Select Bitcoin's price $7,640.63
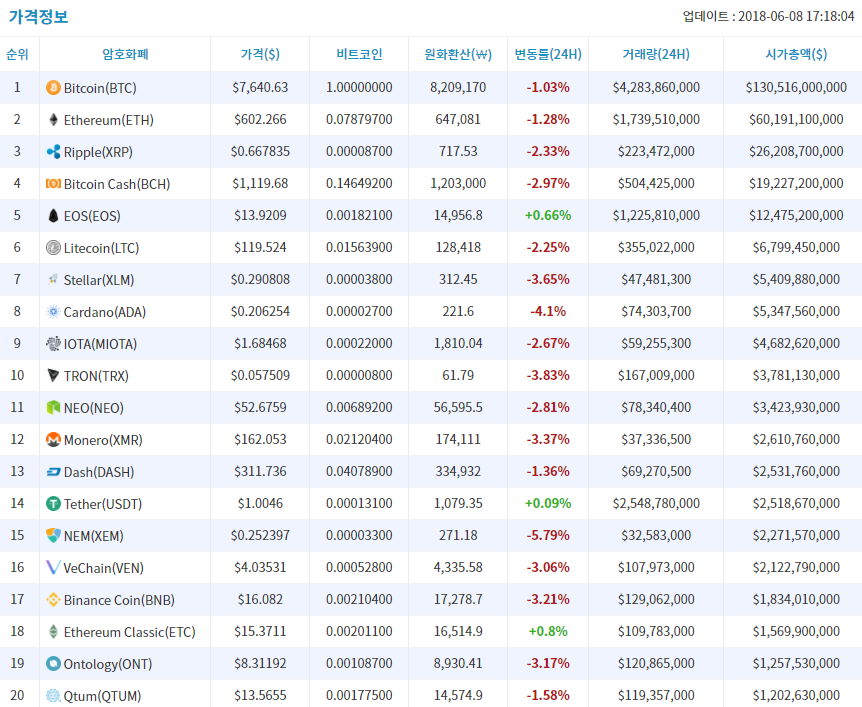This screenshot has width=862, height=707. click(260, 87)
